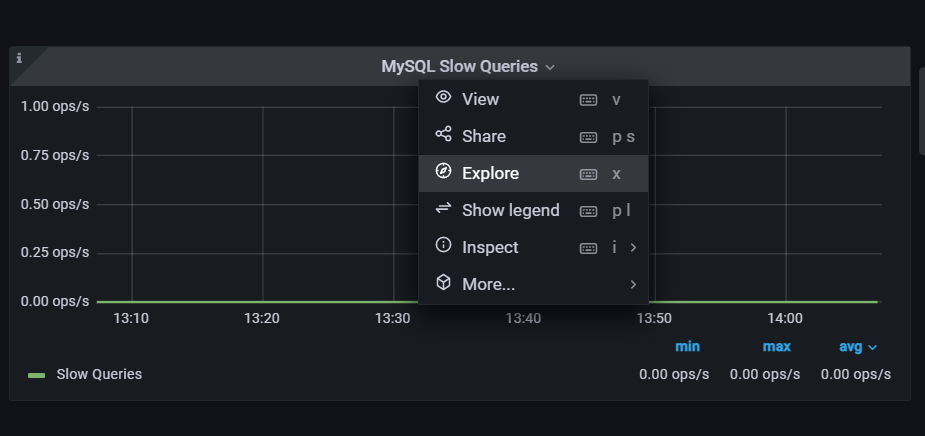Select the Share menu entry
This screenshot has height=436, width=925.
pyautogui.click(x=533, y=136)
